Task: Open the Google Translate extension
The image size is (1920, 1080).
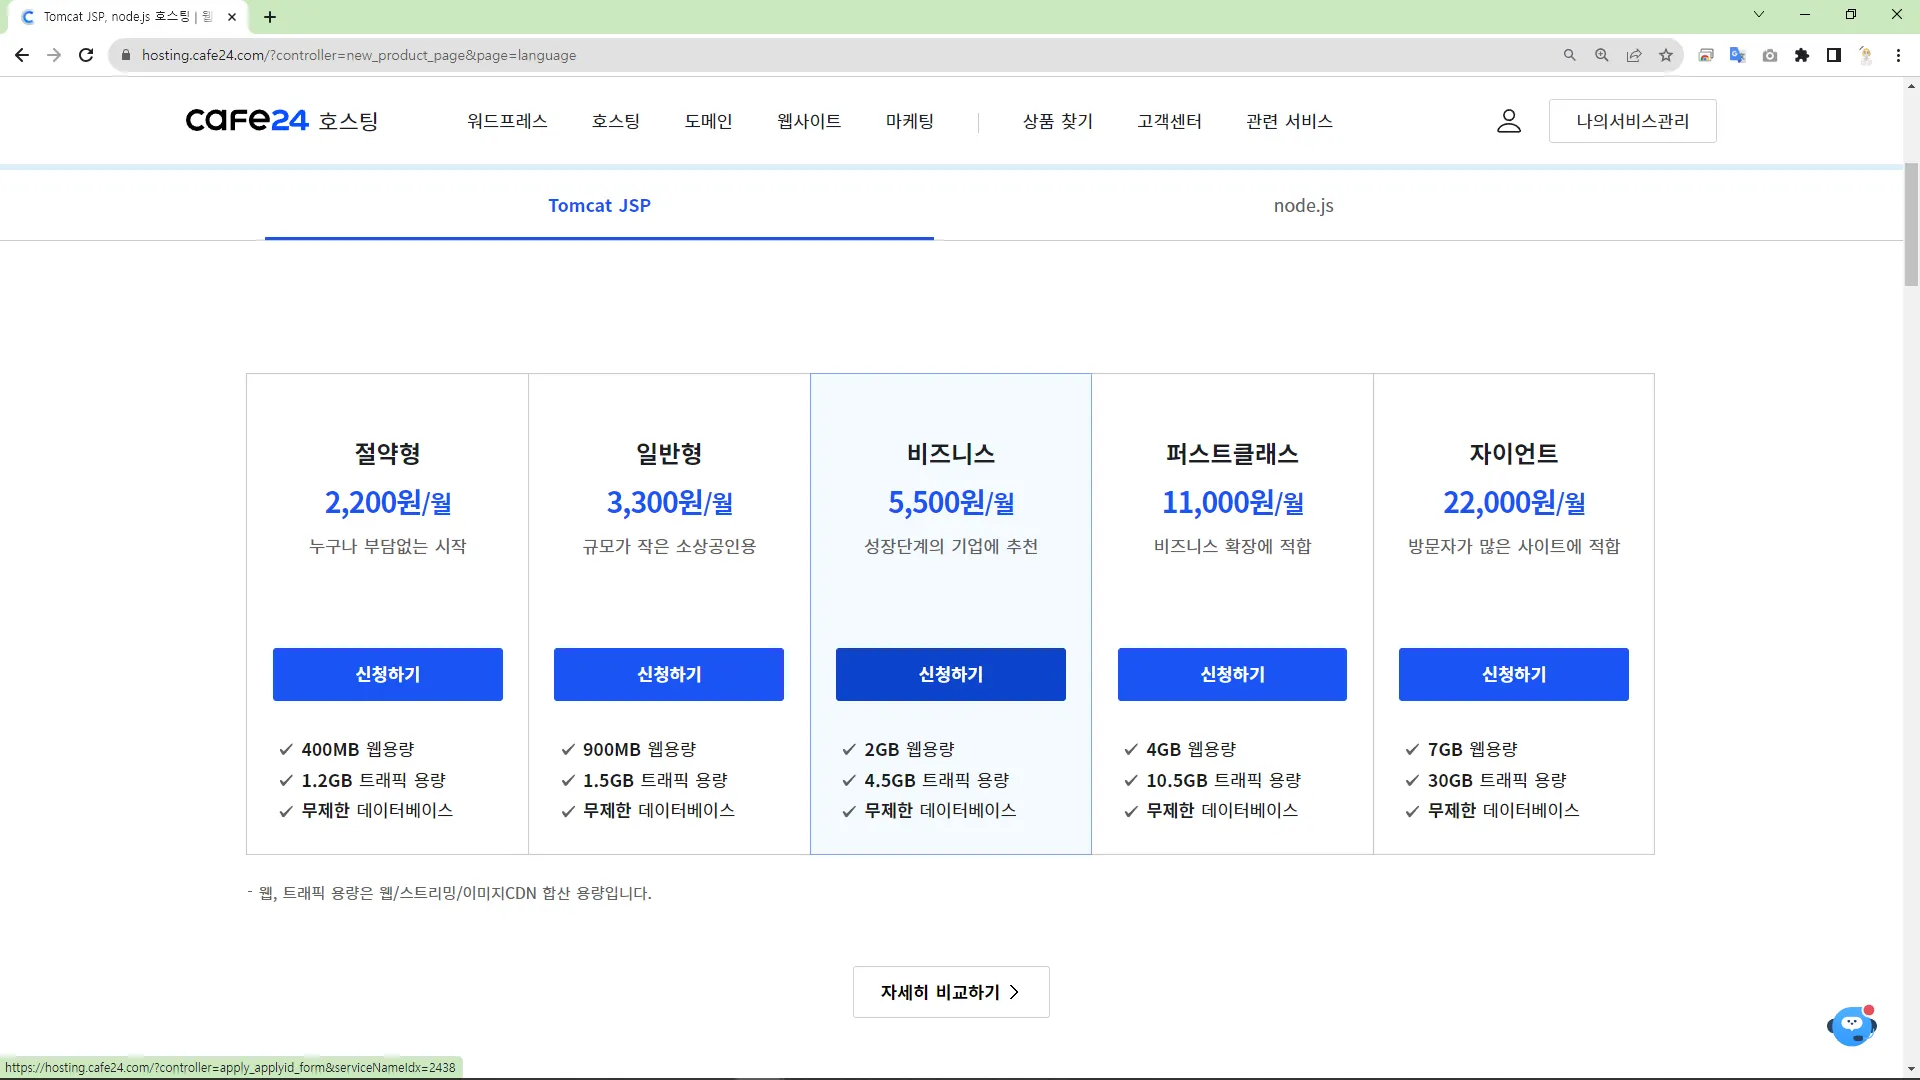Action: click(1737, 55)
